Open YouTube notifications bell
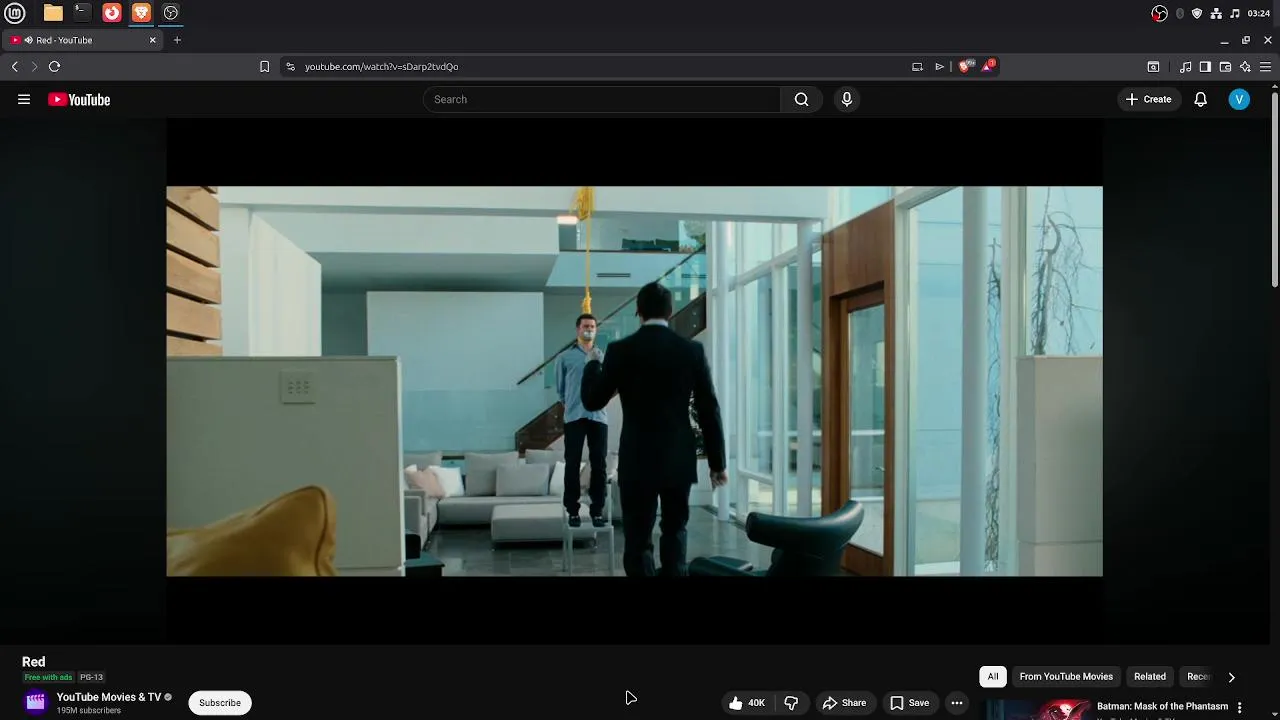The height and width of the screenshot is (720, 1280). (x=1200, y=99)
